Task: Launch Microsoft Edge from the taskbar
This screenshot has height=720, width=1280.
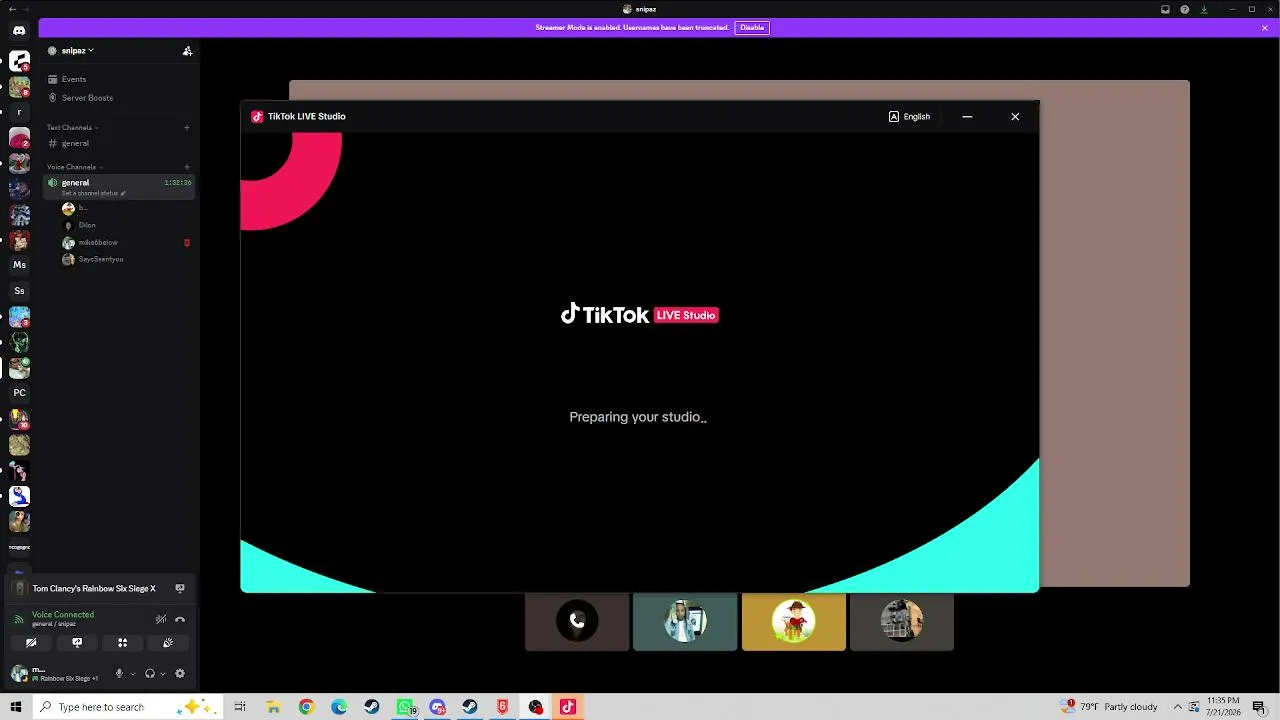Action: pyautogui.click(x=339, y=707)
